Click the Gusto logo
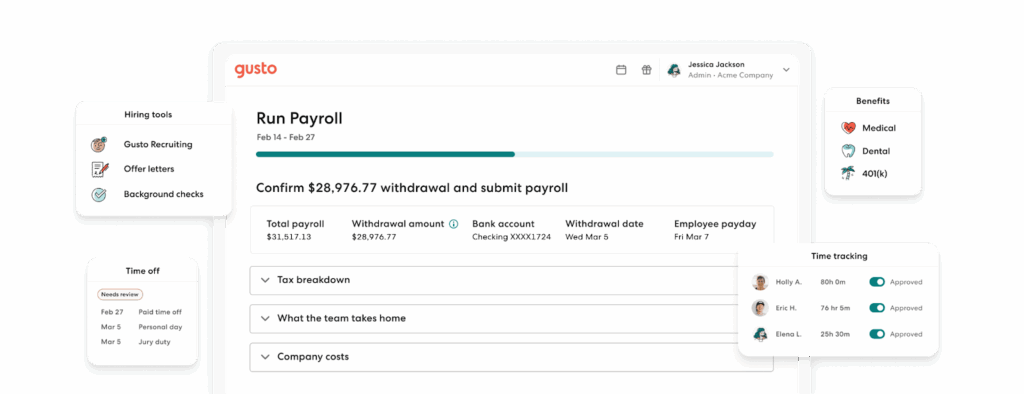 point(255,69)
